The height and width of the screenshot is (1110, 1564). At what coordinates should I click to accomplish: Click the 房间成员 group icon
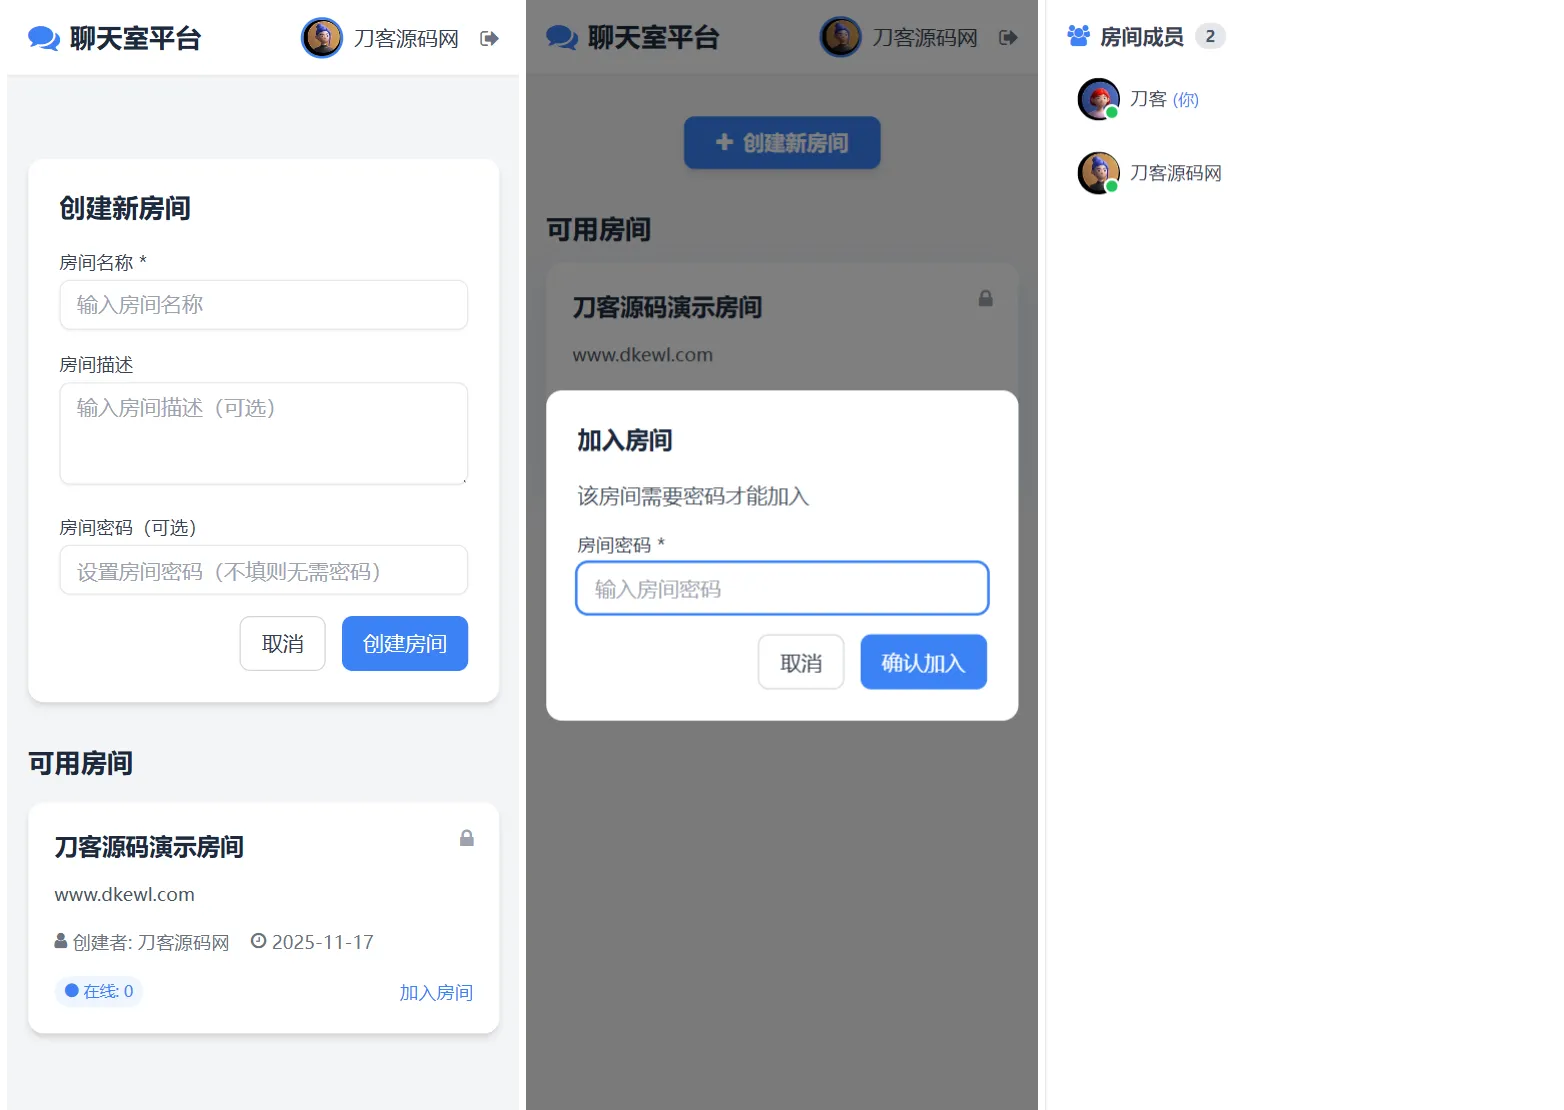1079,36
